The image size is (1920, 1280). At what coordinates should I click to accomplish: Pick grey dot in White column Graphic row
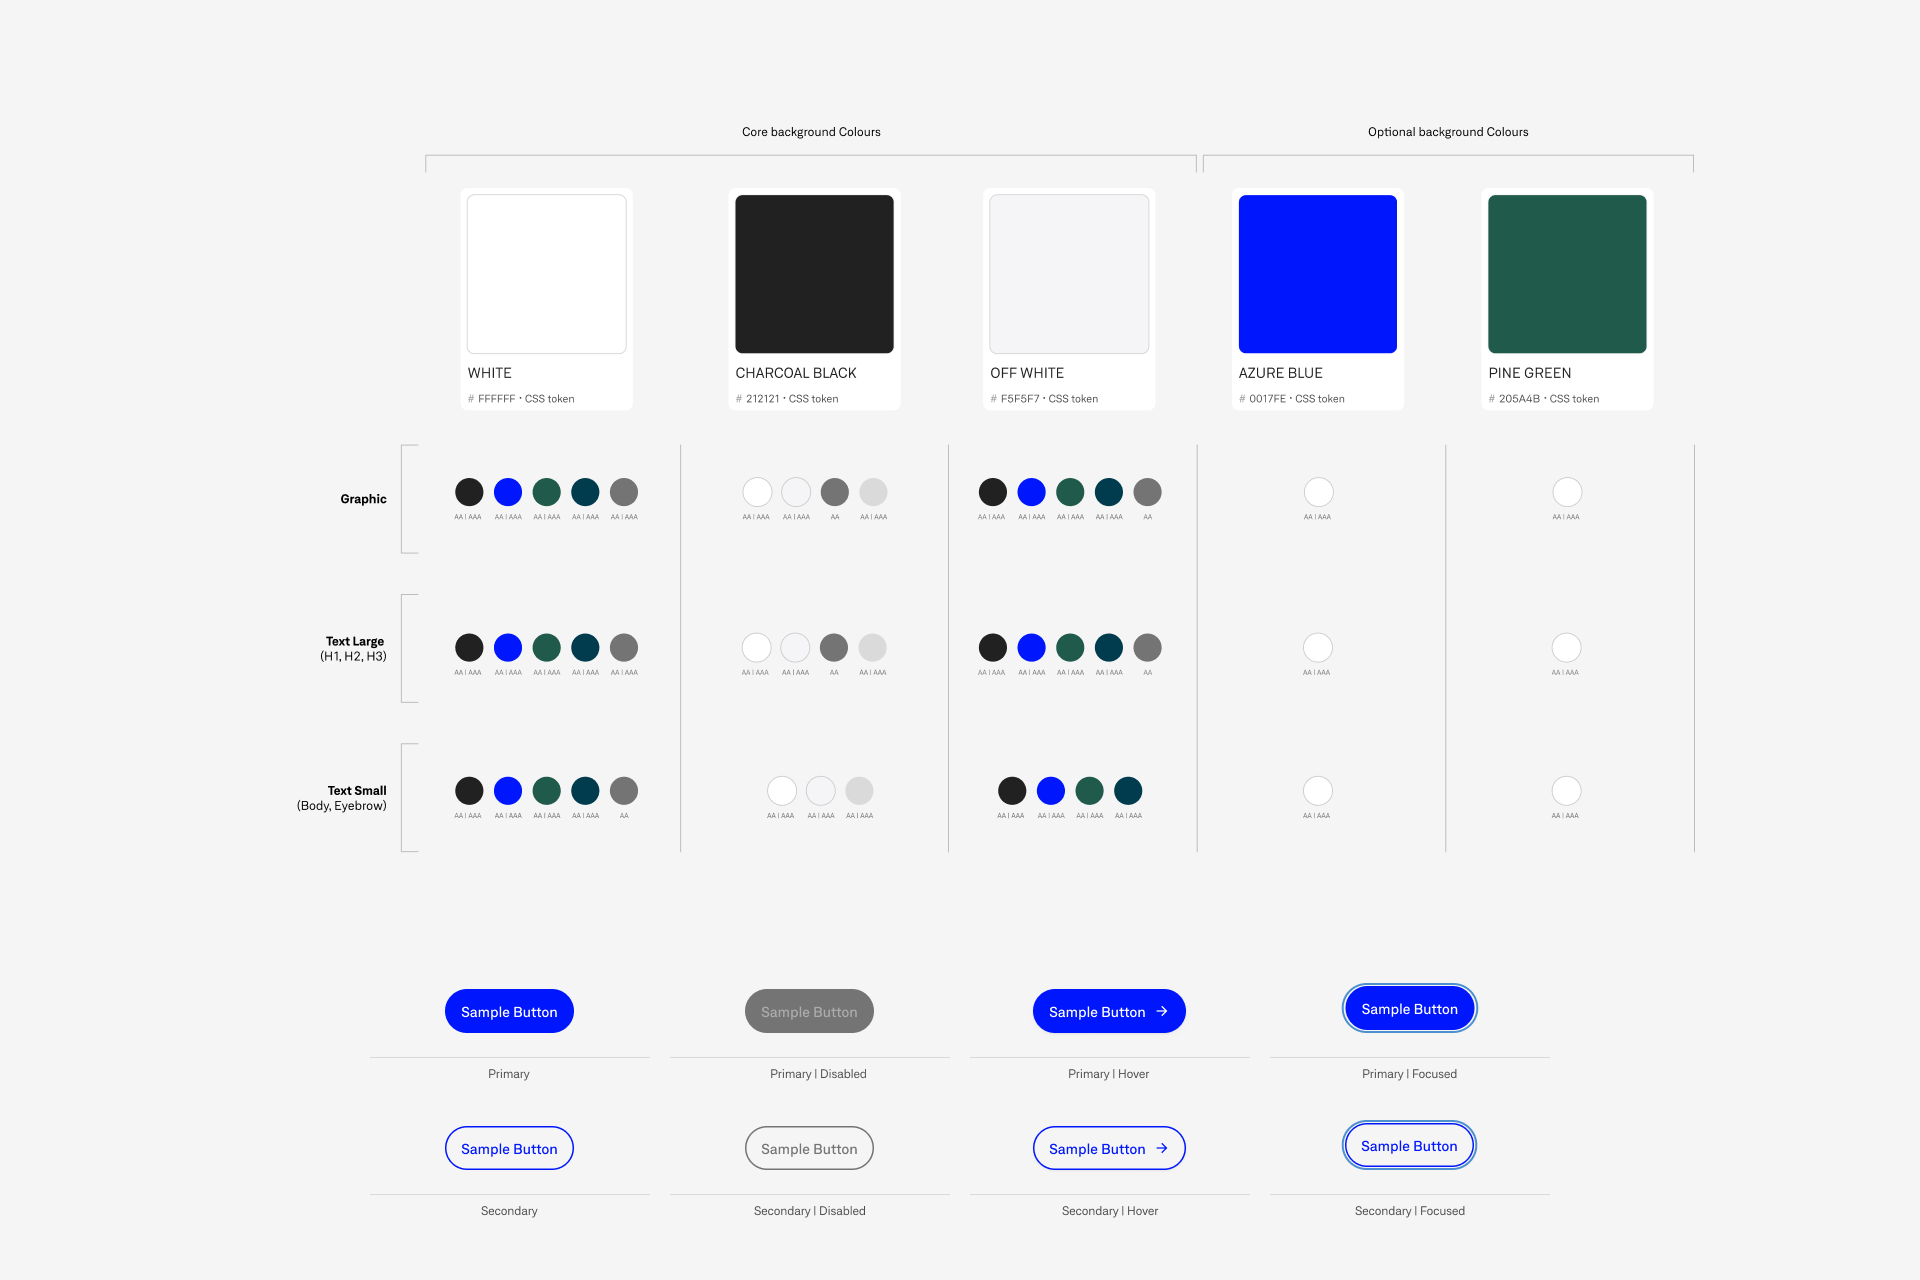coord(624,492)
